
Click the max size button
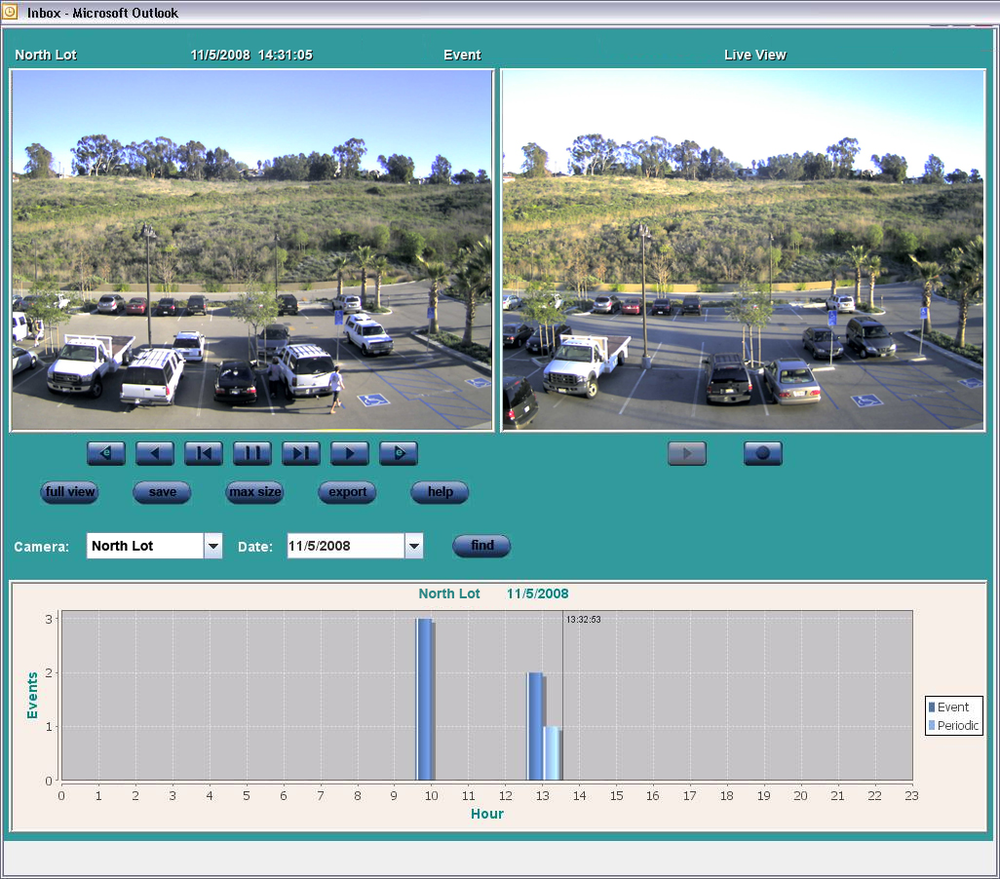pos(255,492)
